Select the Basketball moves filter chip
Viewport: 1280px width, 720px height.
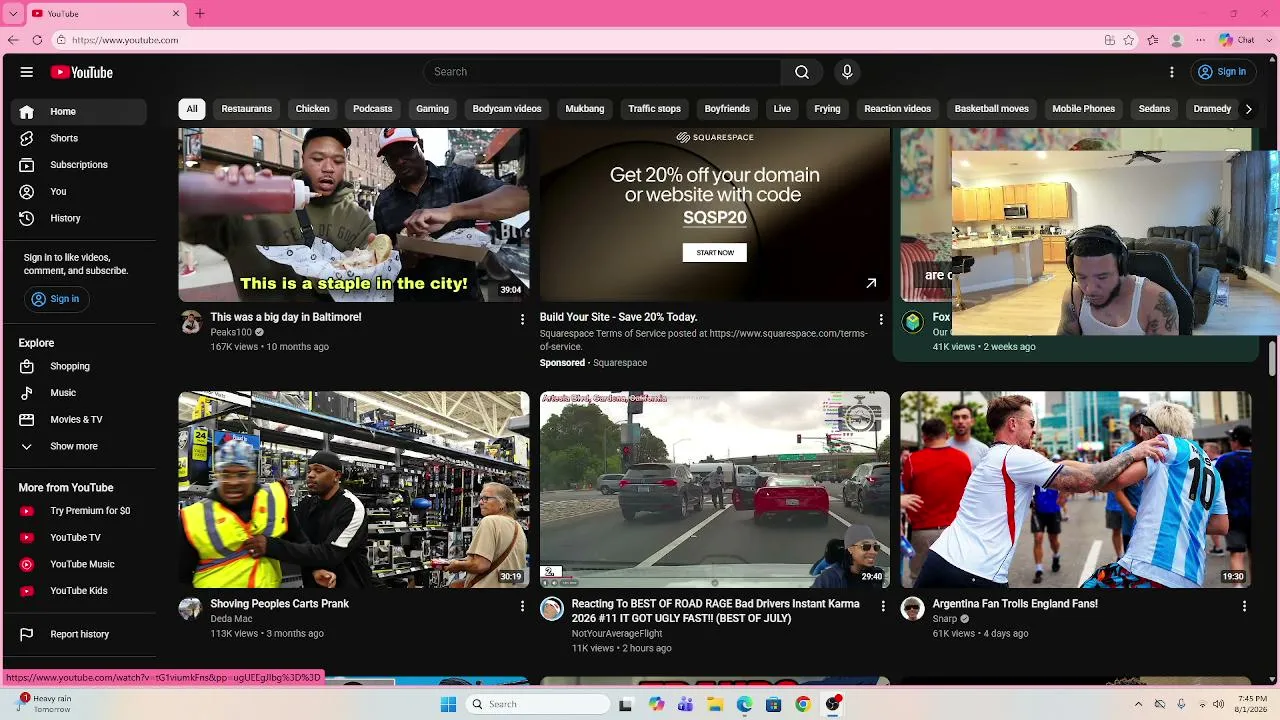click(992, 109)
